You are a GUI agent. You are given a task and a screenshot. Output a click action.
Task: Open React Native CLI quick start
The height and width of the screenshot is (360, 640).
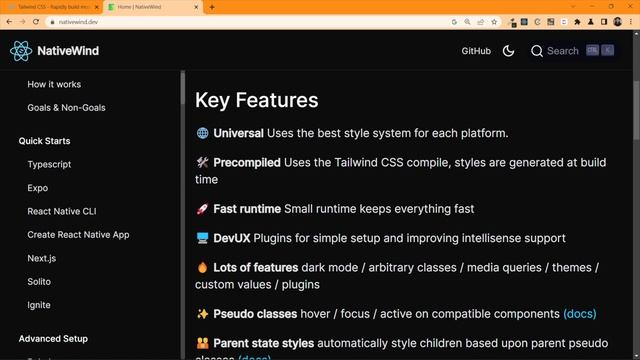62,211
